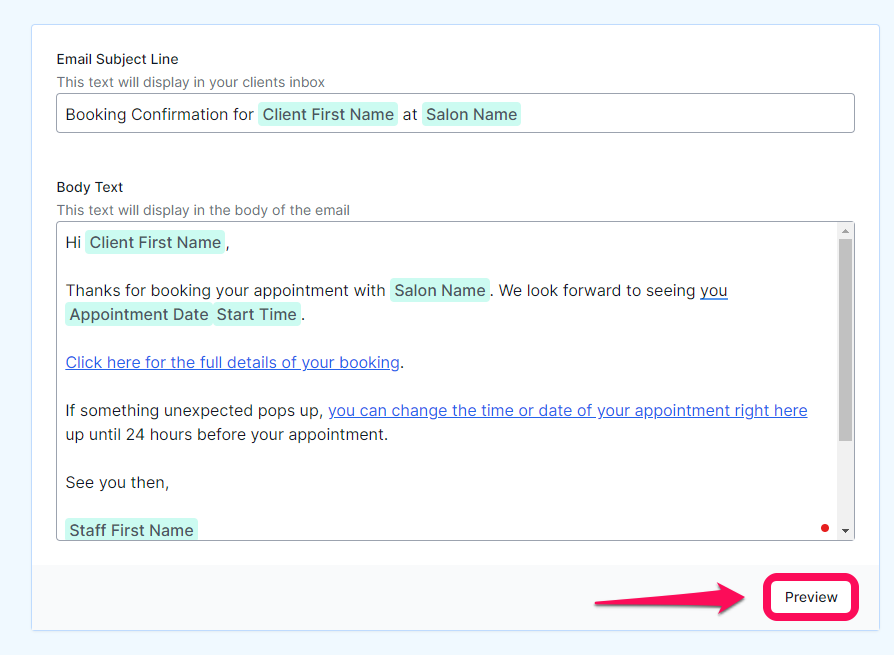Click the Preview button
This screenshot has height=655, width=894.
(810, 597)
